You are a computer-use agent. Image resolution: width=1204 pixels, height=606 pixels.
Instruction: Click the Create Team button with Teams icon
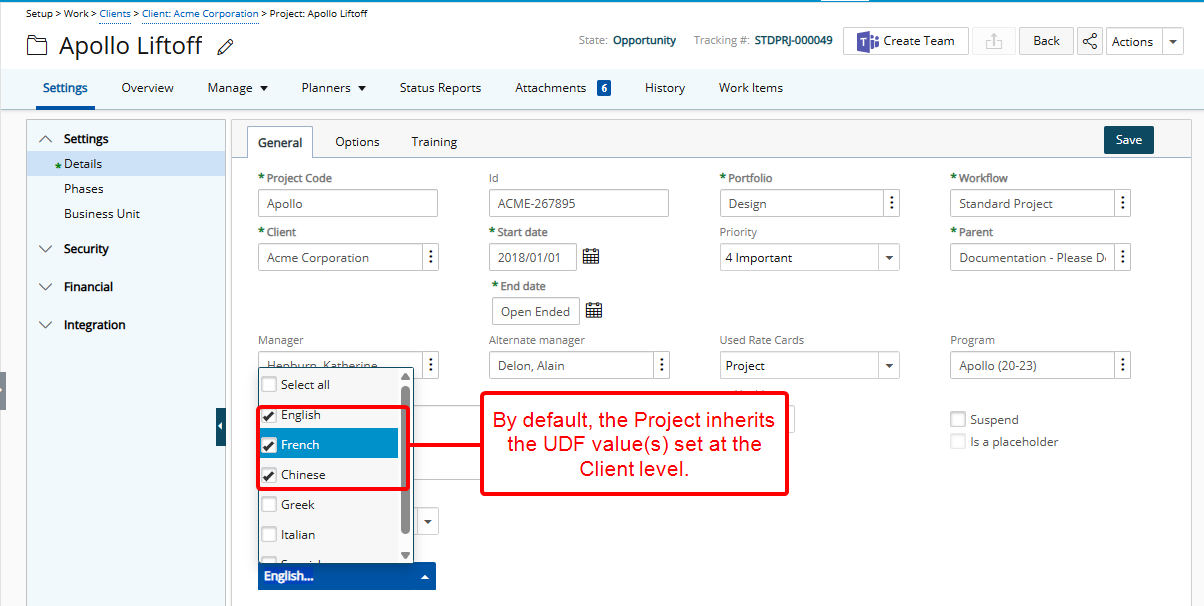click(906, 41)
